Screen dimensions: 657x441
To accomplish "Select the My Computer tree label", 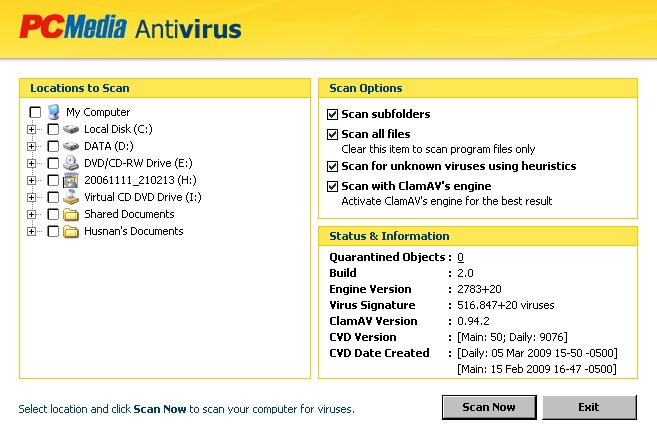I will [x=98, y=112].
